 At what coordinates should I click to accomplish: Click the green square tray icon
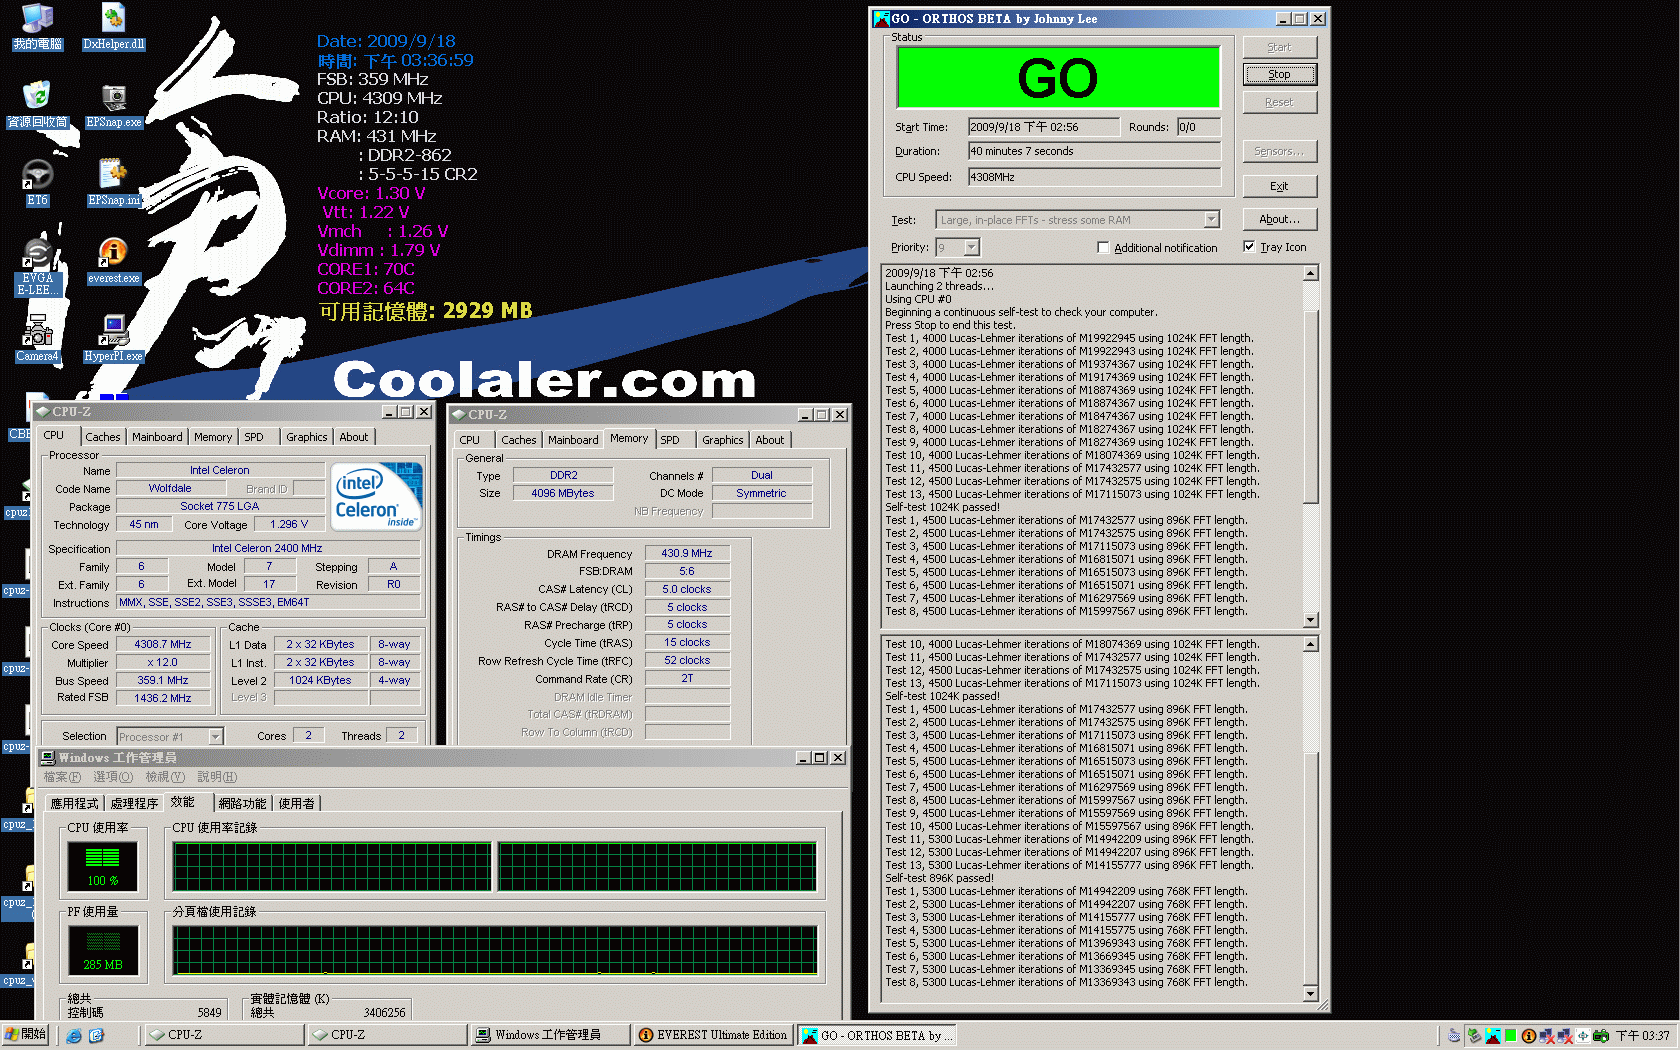click(1511, 1036)
